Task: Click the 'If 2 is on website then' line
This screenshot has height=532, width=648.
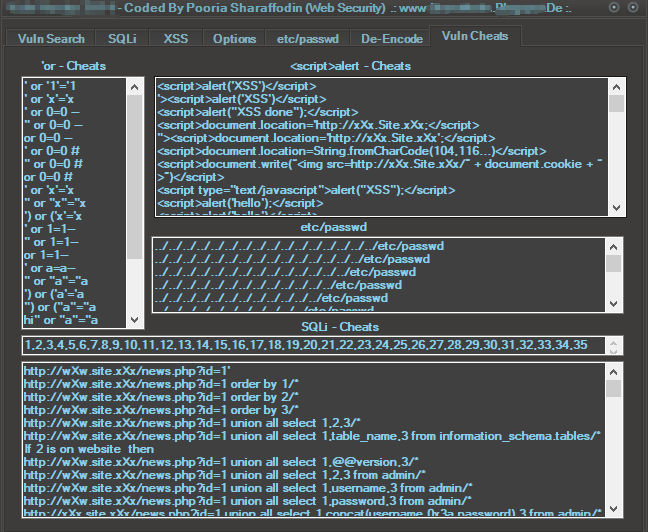Action: coord(89,449)
